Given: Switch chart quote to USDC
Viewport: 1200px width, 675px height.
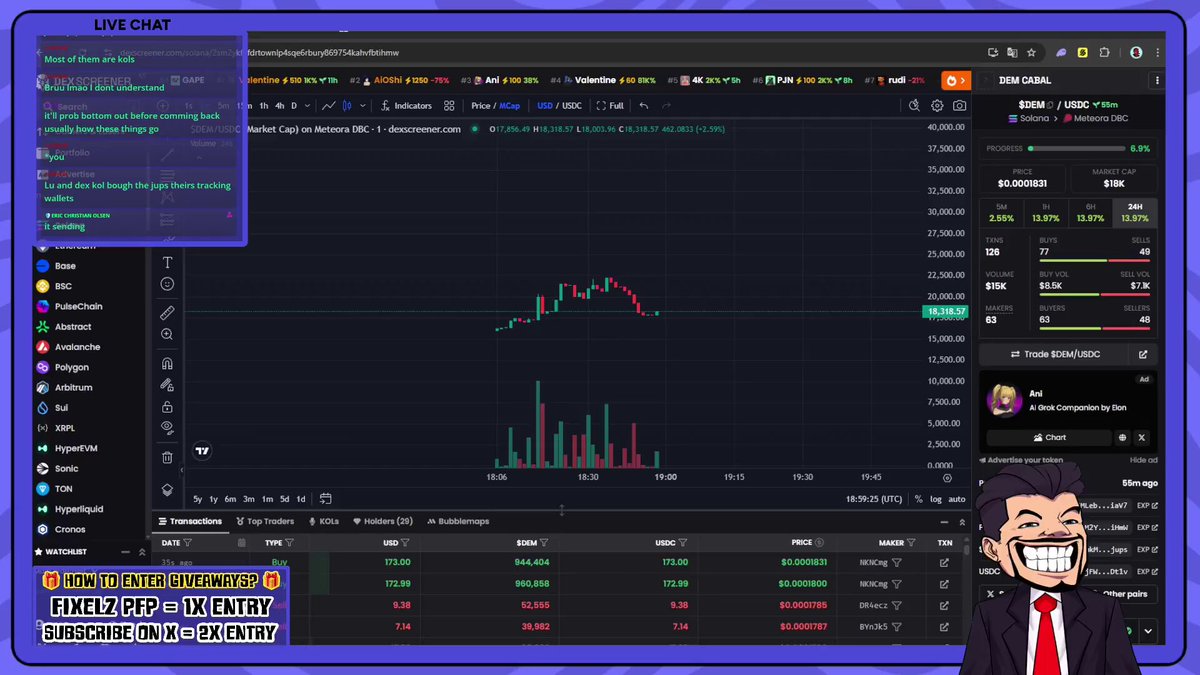Looking at the screenshot, I should [x=572, y=105].
